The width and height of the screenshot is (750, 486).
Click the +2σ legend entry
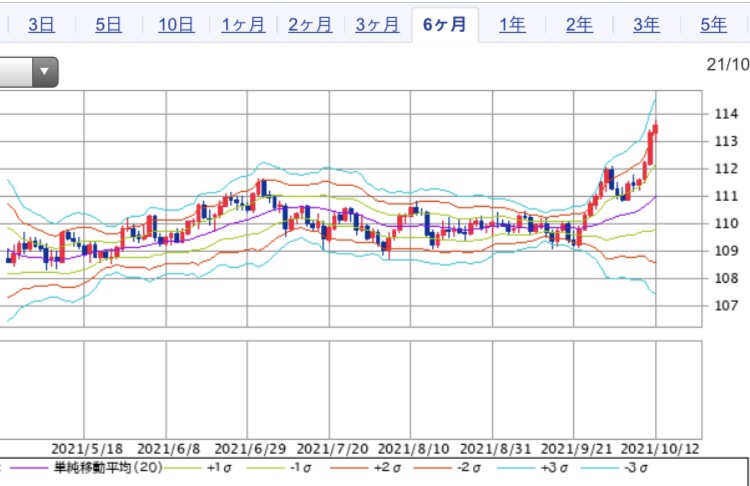(x=387, y=468)
